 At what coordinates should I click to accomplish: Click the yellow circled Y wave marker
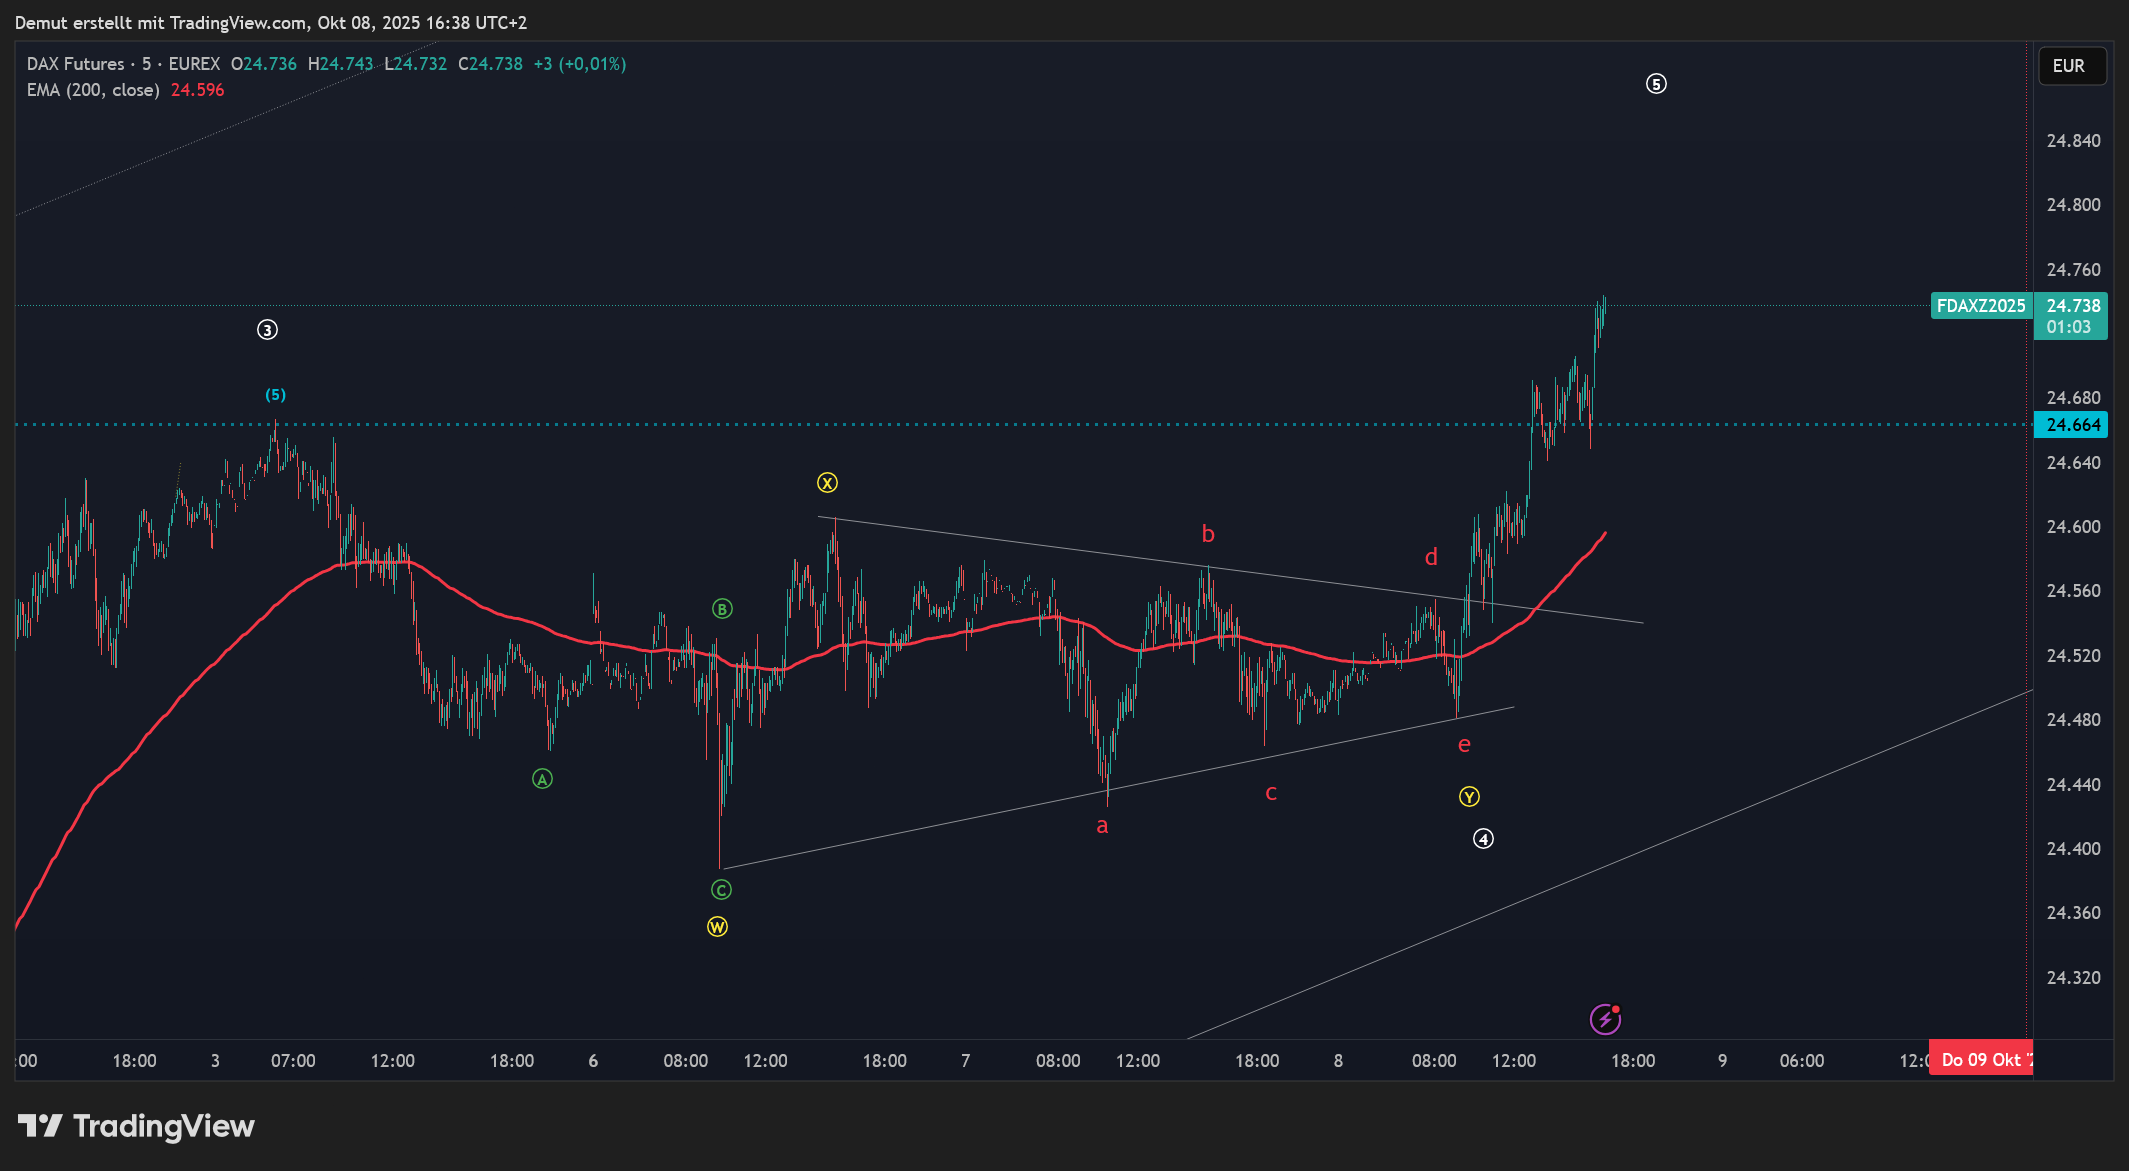tap(1469, 797)
